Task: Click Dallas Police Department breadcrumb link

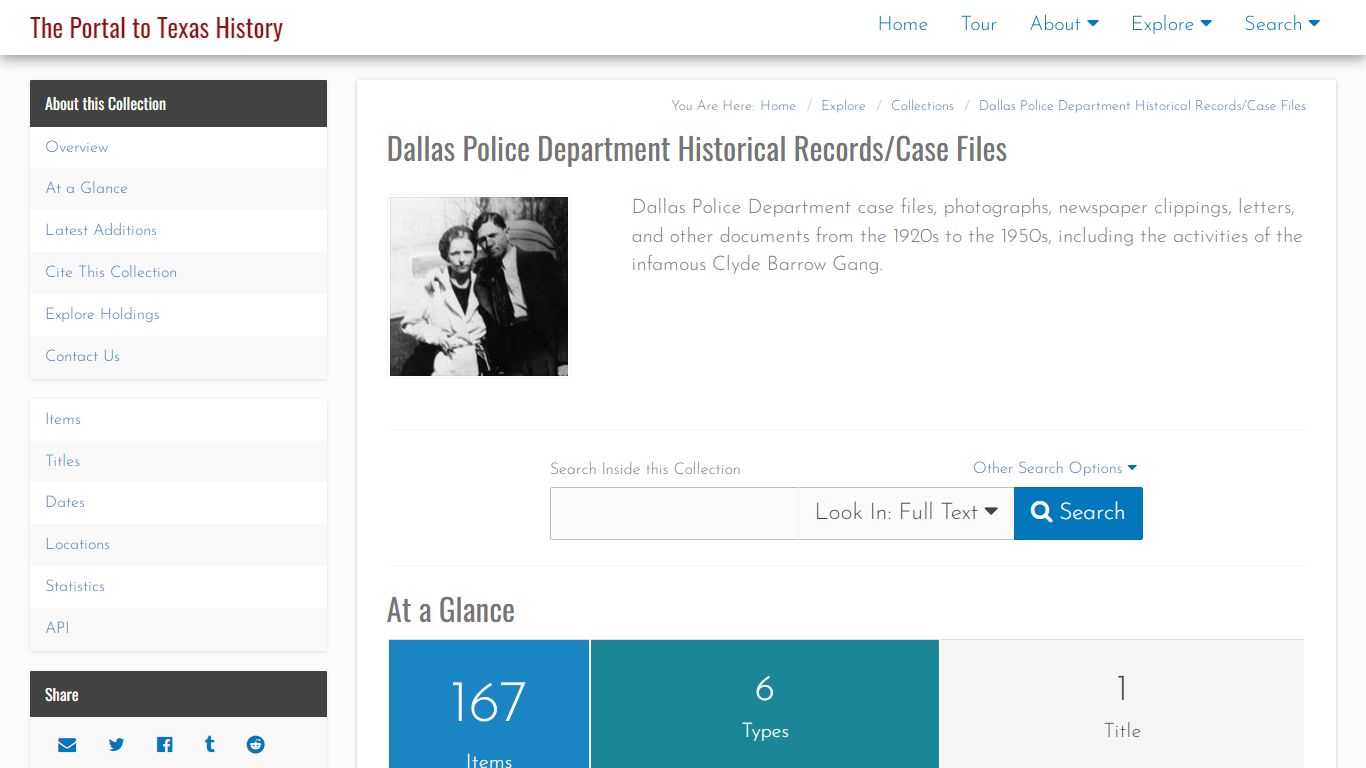Action: tap(1142, 106)
